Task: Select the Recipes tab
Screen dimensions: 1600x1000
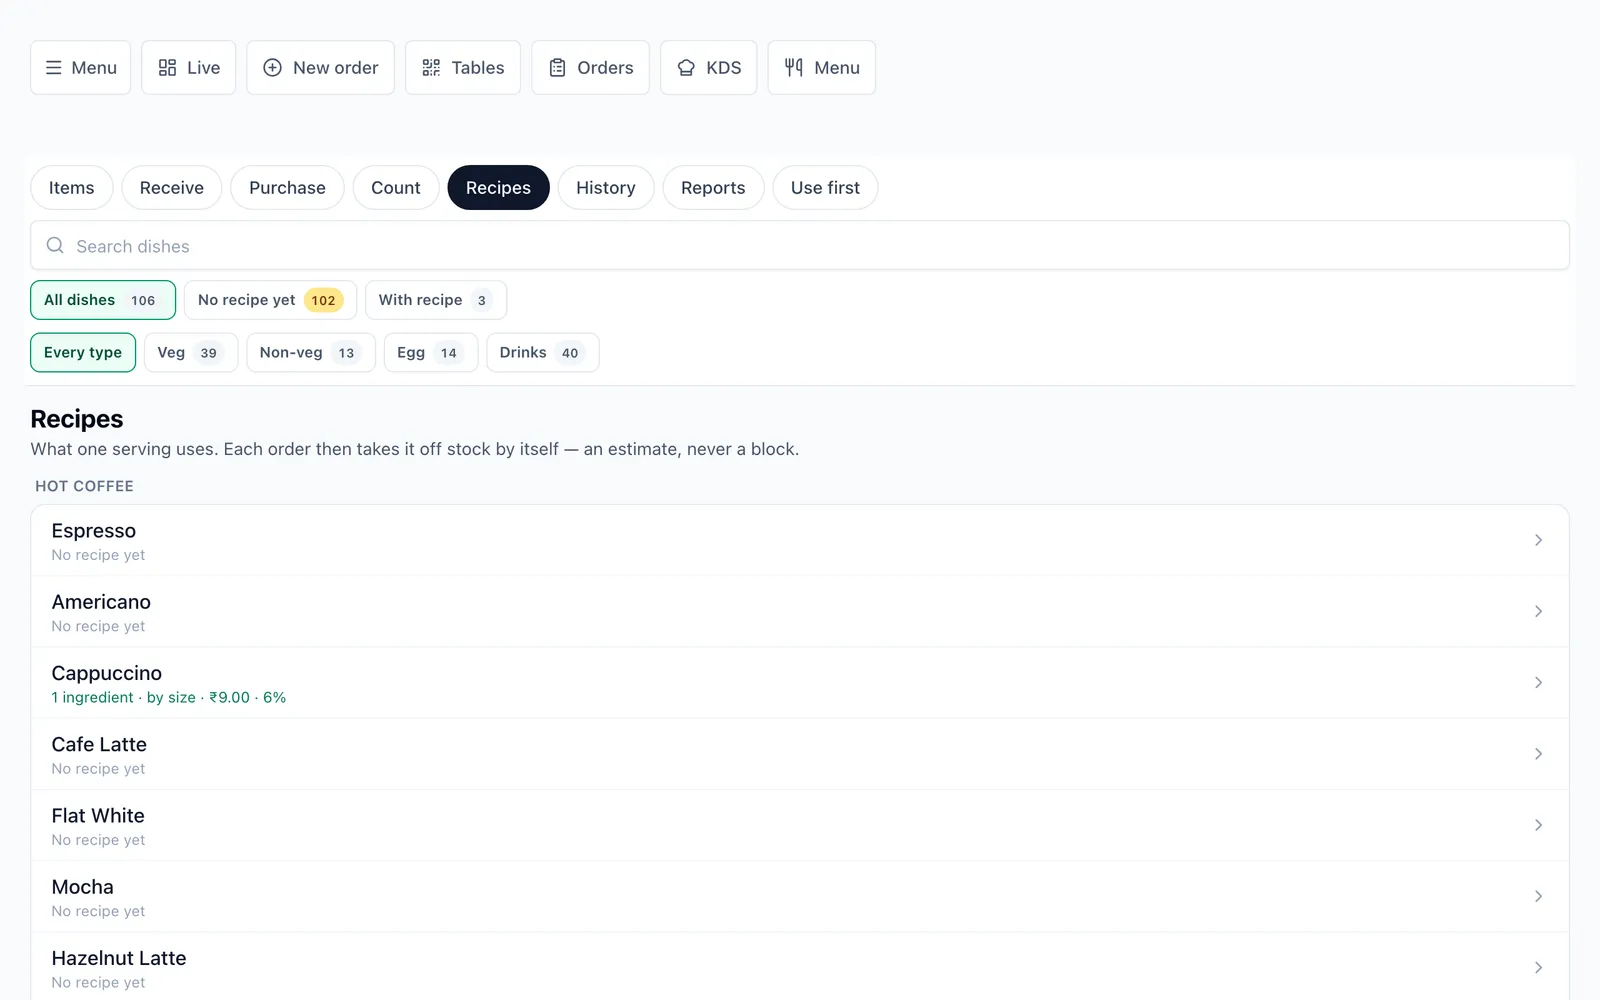Action: click(x=498, y=188)
